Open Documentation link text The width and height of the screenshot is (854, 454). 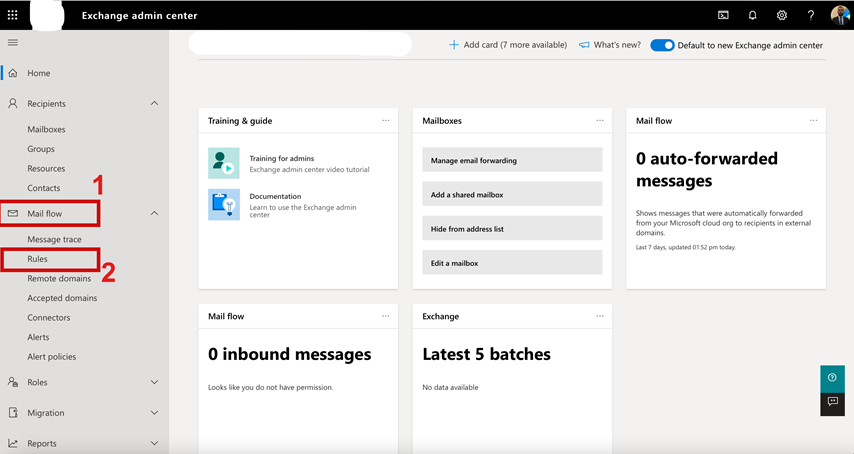275,196
